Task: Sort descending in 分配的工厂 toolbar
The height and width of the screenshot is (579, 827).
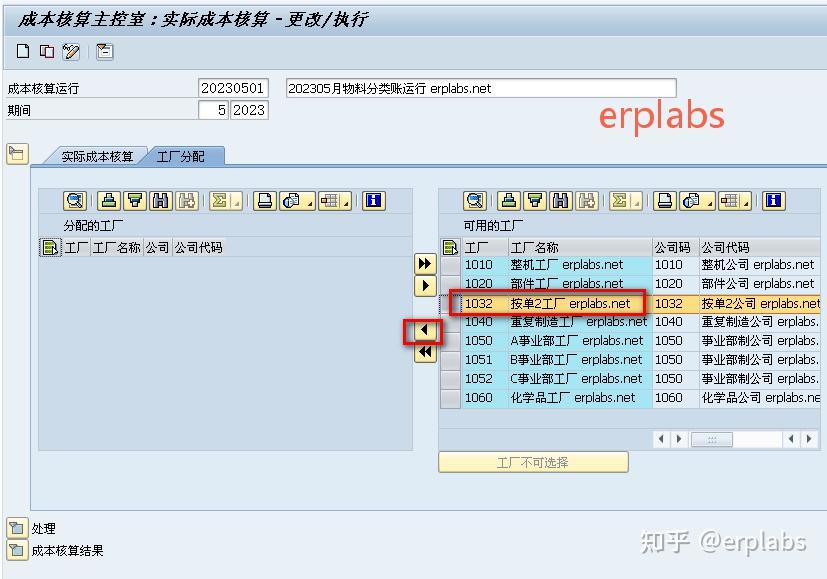Action: point(135,200)
